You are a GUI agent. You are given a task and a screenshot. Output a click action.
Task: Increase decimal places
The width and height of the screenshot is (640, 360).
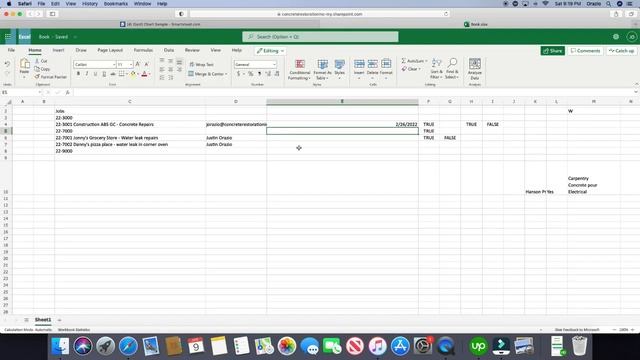(268, 74)
